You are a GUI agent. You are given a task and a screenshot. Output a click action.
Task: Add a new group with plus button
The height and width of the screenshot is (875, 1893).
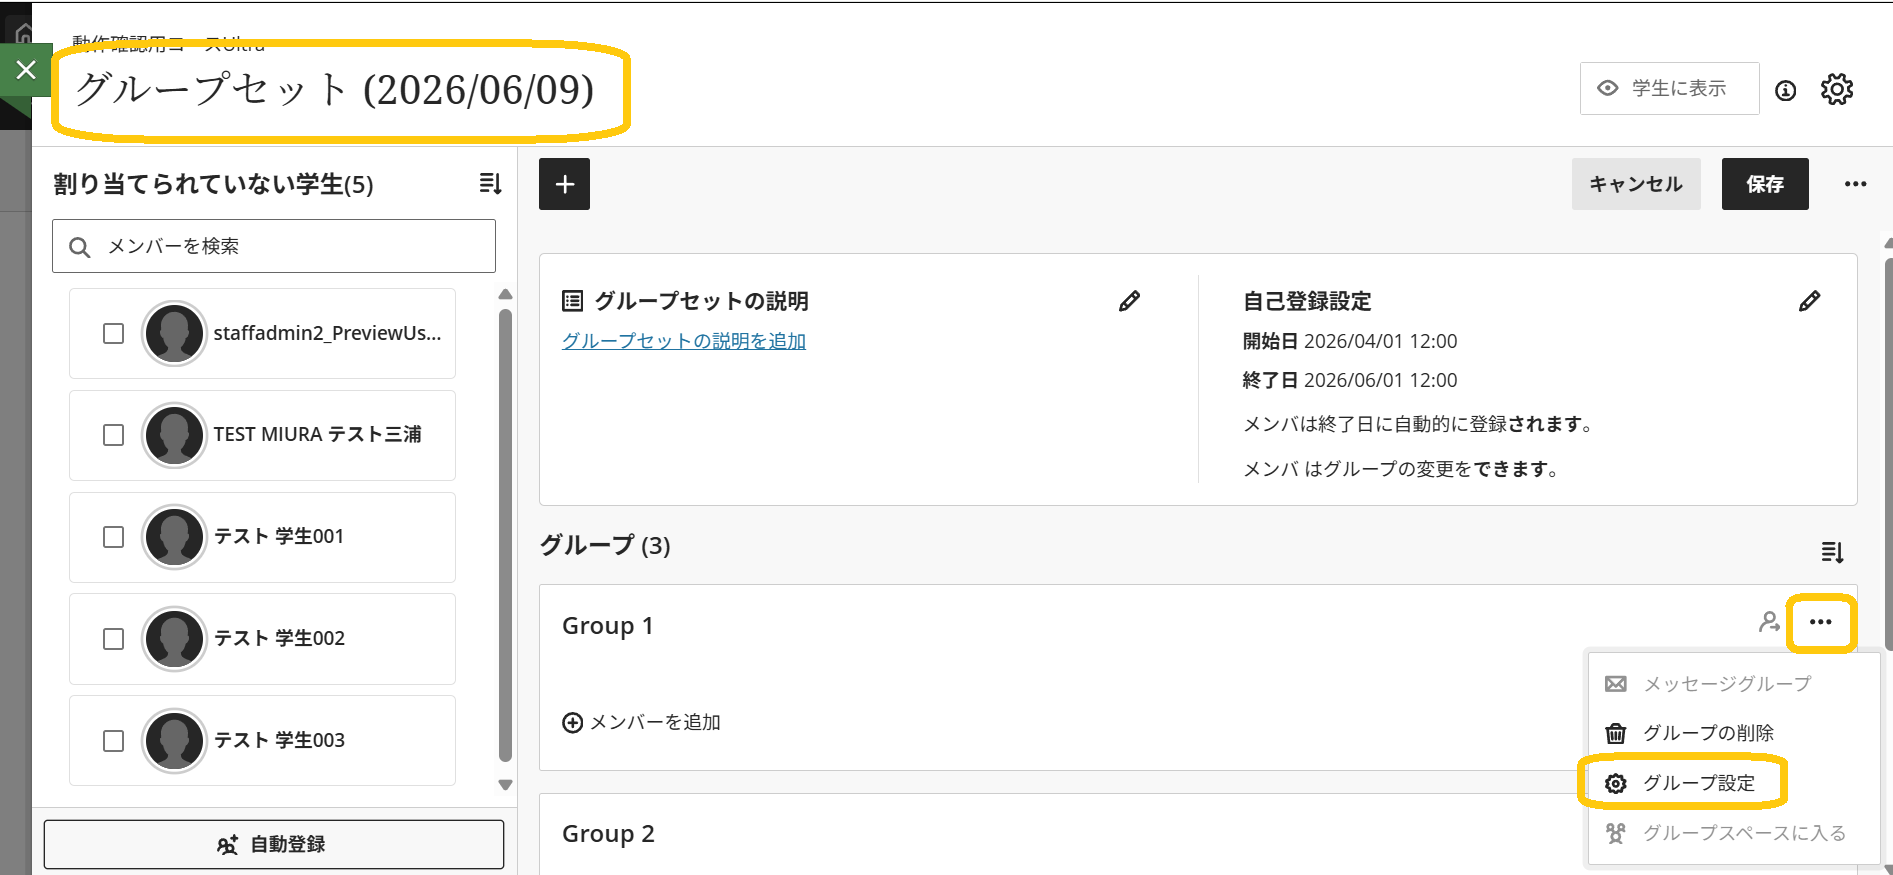point(564,184)
